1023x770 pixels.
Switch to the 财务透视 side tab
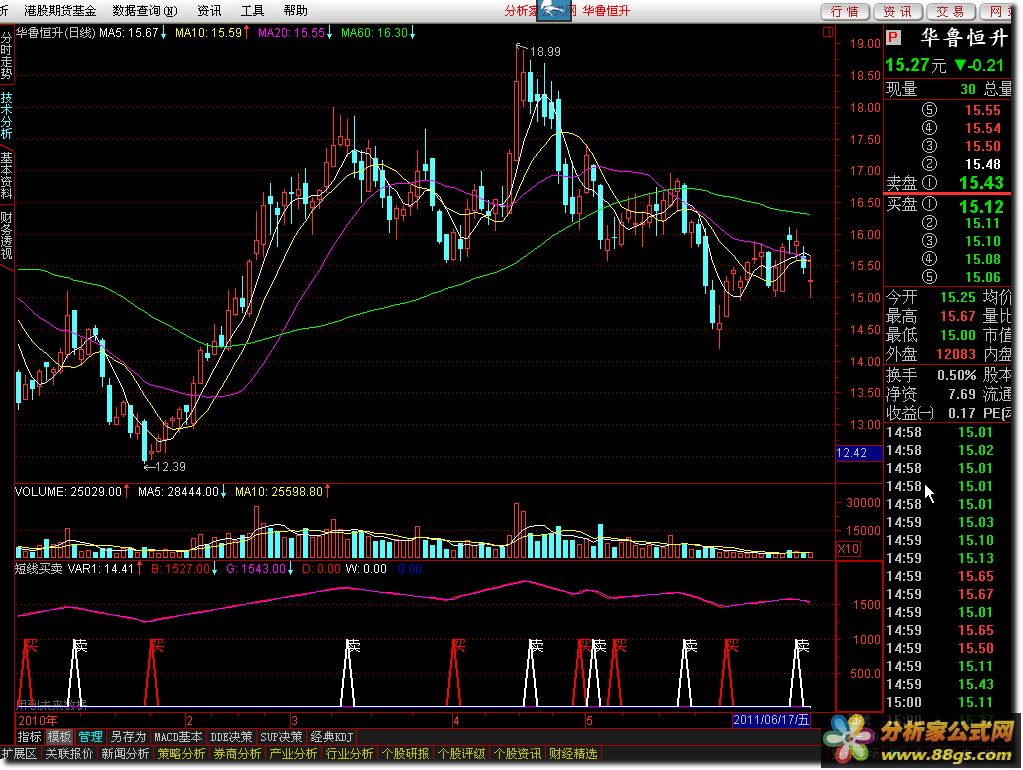coord(7,236)
